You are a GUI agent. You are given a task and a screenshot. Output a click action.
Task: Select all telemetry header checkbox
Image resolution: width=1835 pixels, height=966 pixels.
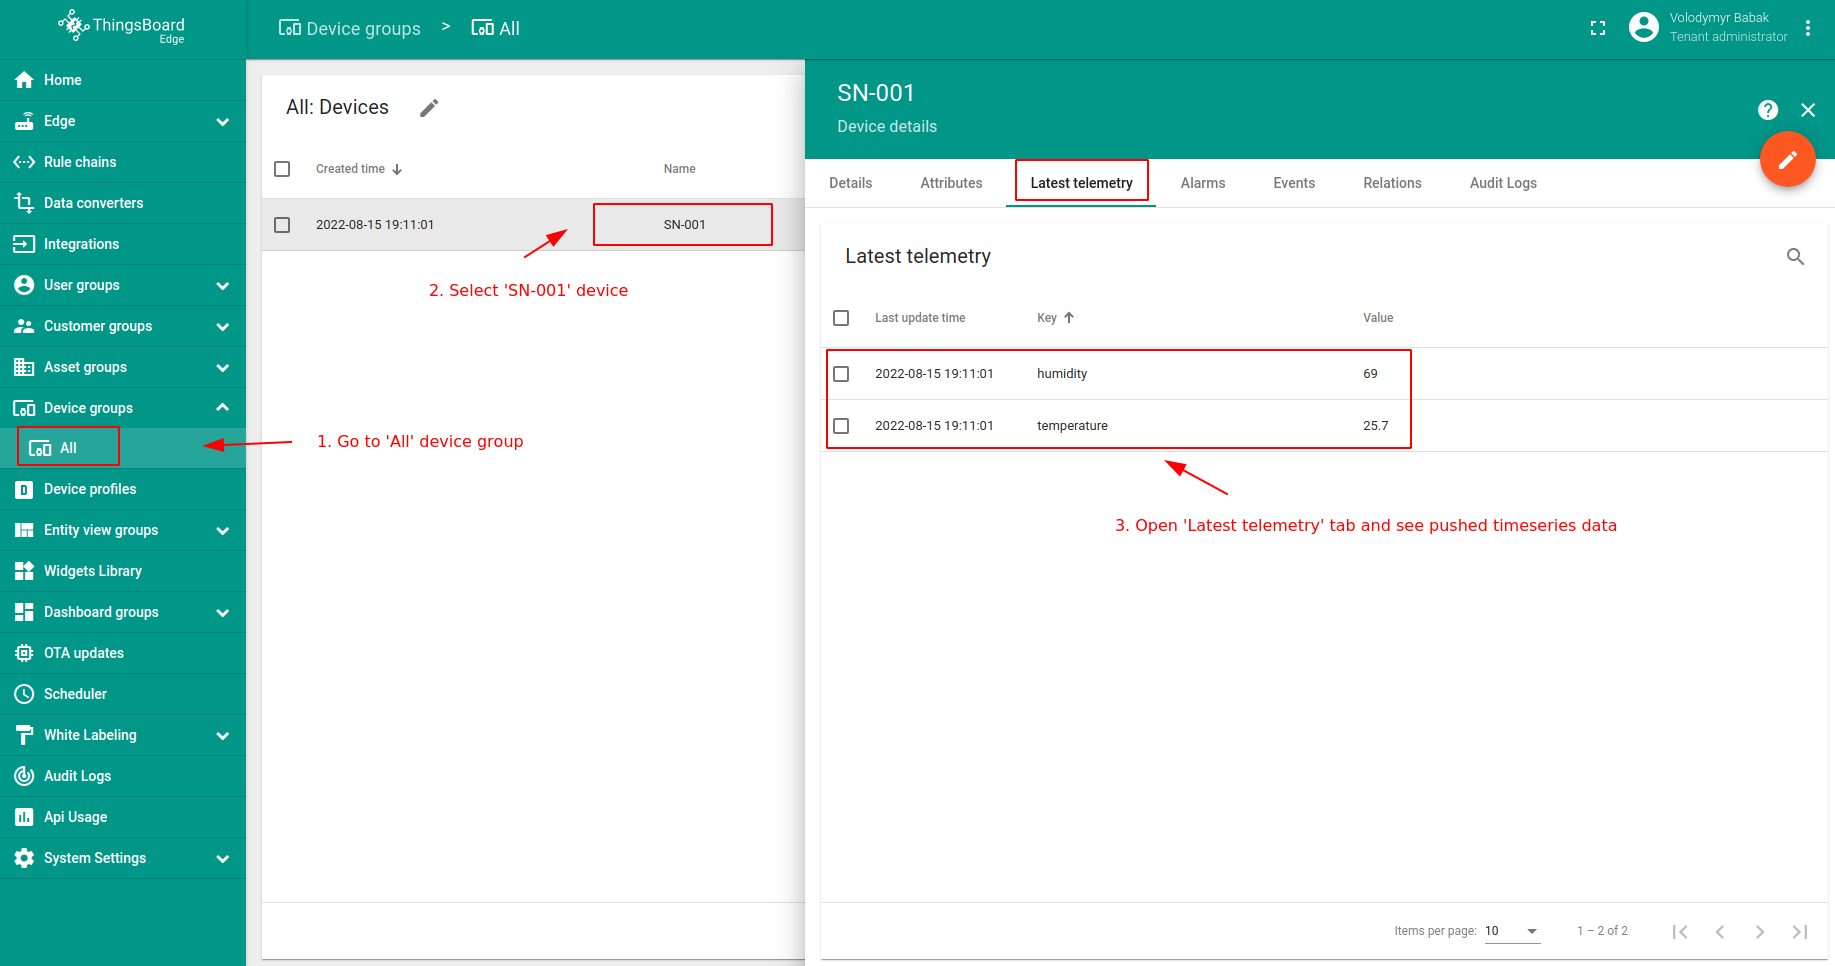841,318
